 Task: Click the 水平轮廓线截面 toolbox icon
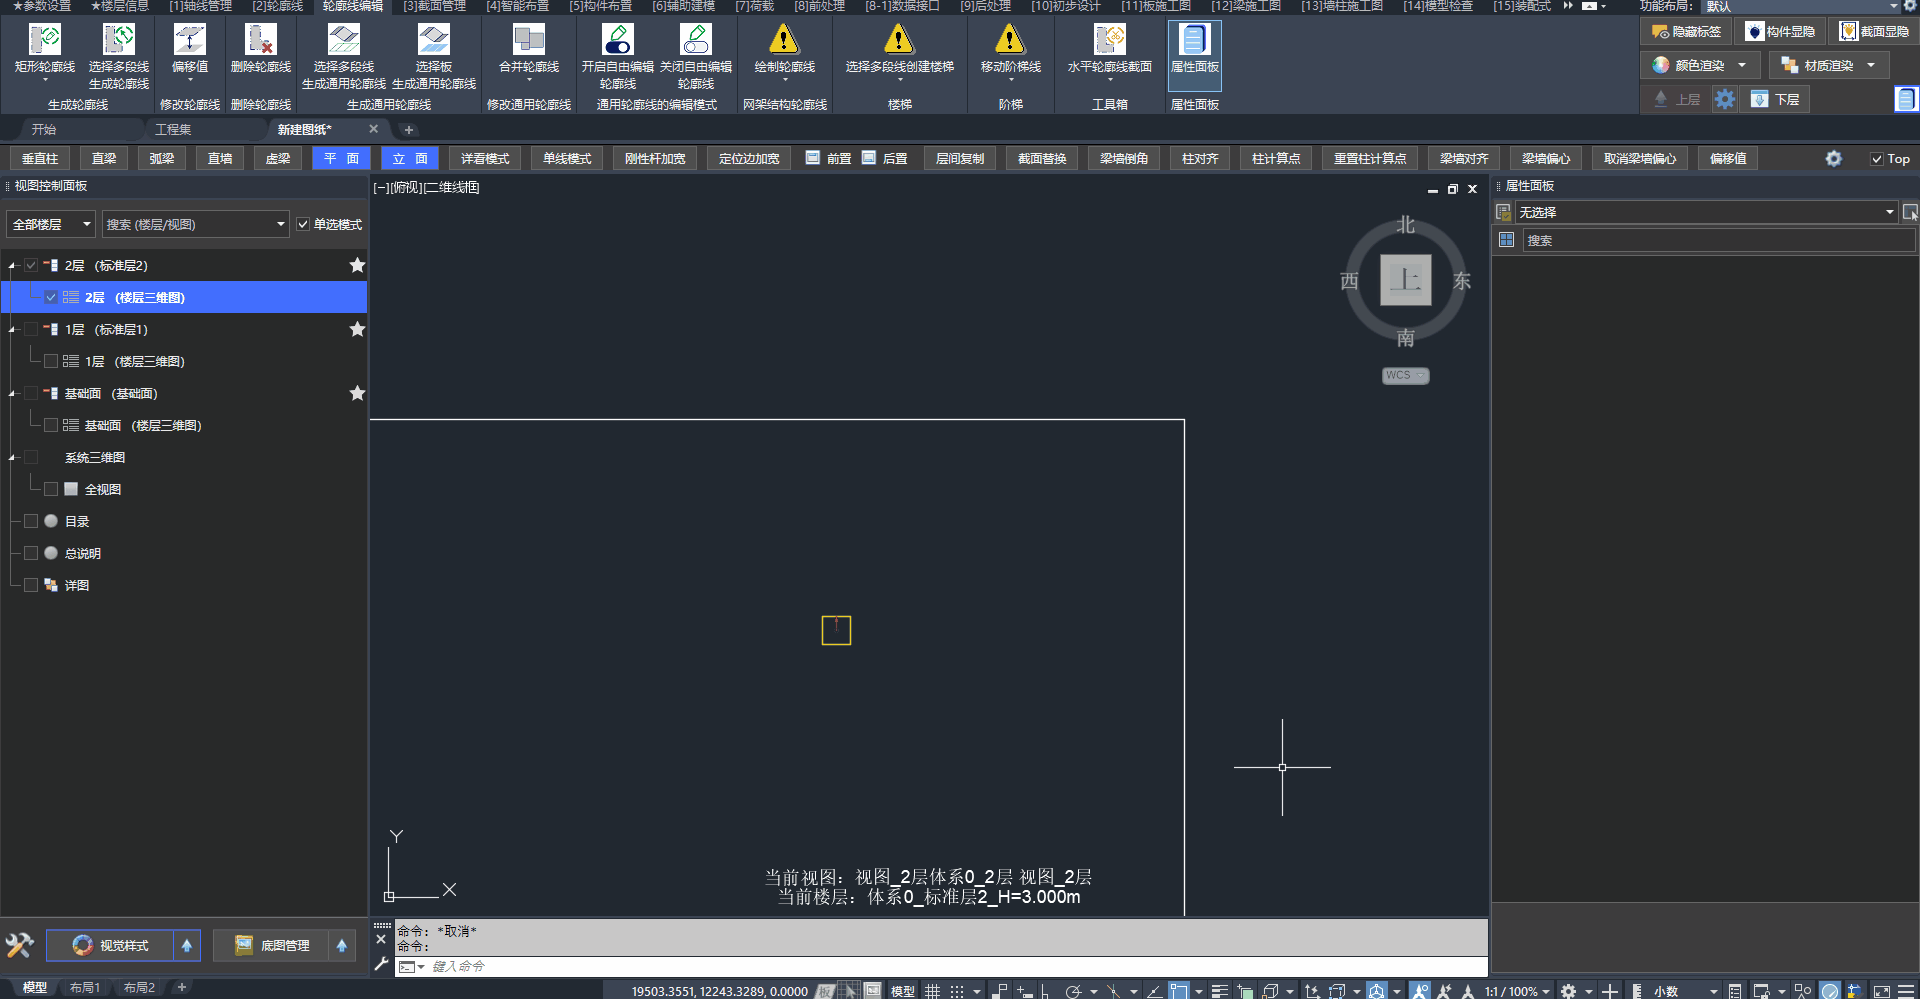[1109, 40]
